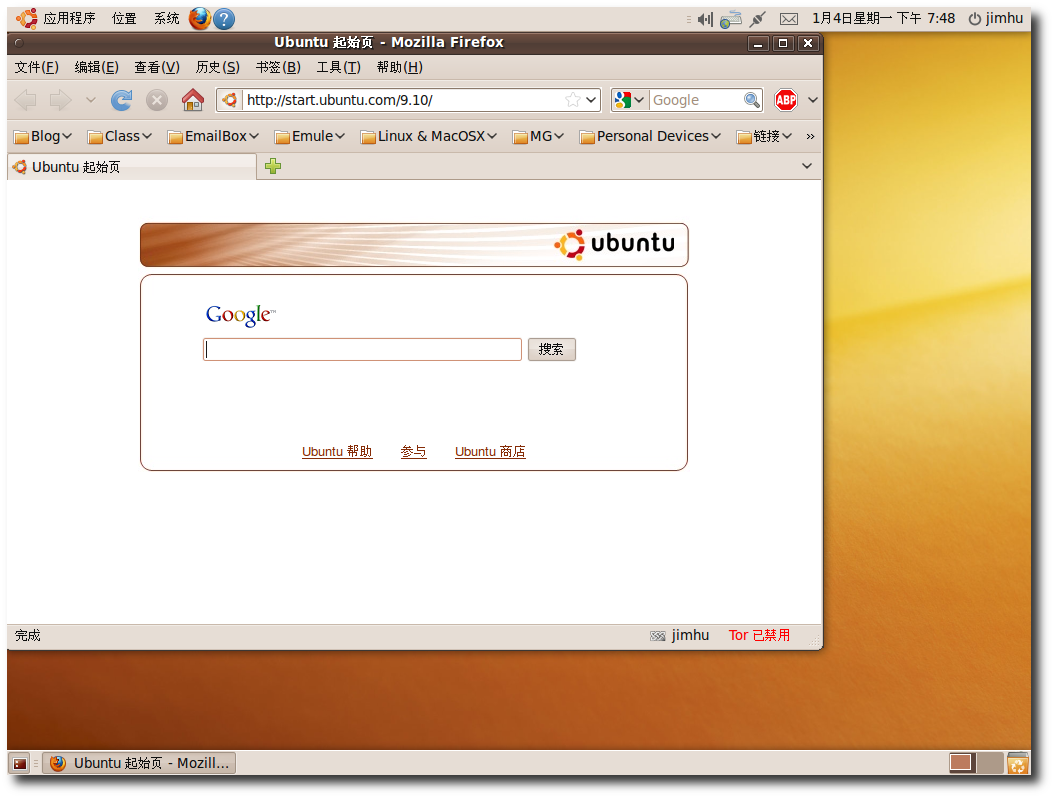This screenshot has height=798, width=1054.
Task: Expand the MG bookmarks folder
Action: (538, 136)
